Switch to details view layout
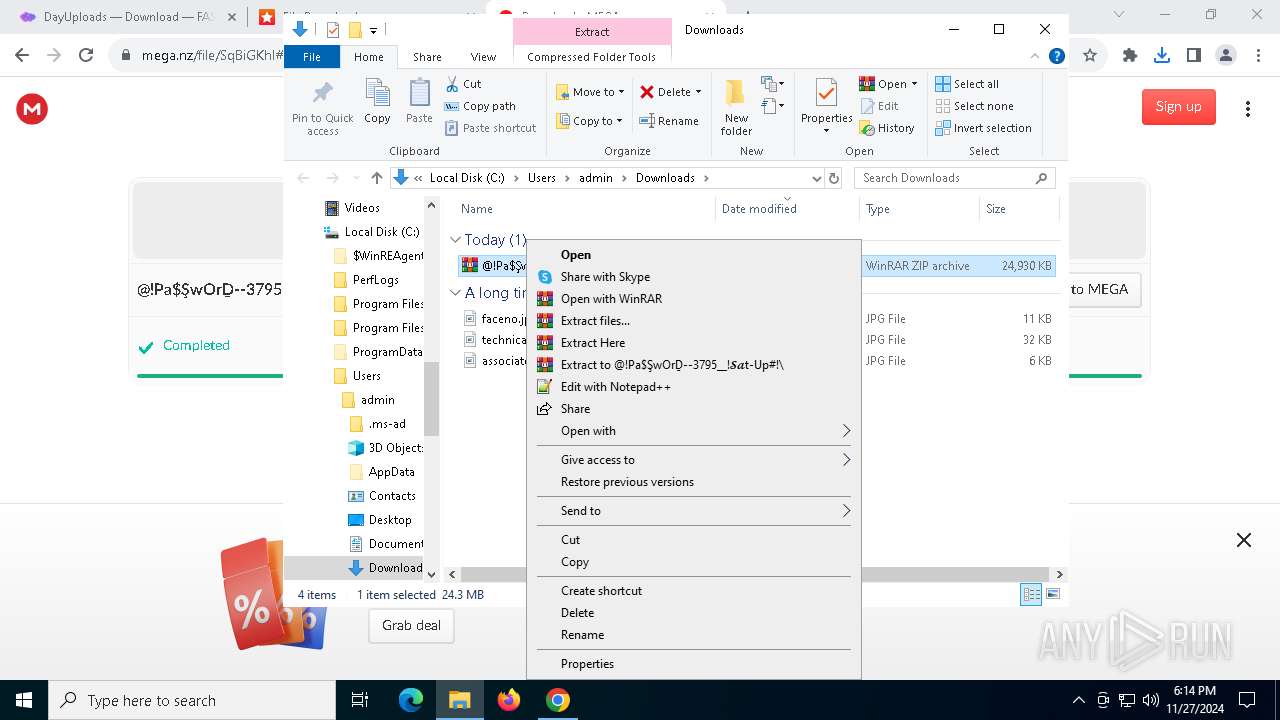Image resolution: width=1280 pixels, height=720 pixels. tap(1031, 594)
